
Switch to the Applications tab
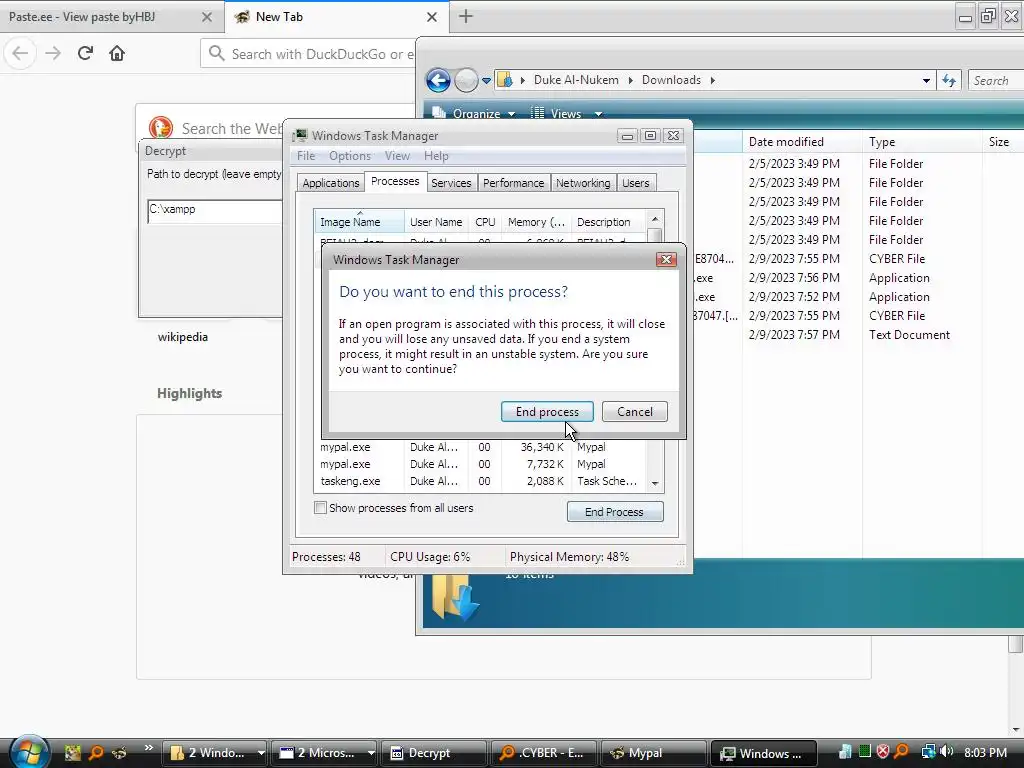click(330, 183)
